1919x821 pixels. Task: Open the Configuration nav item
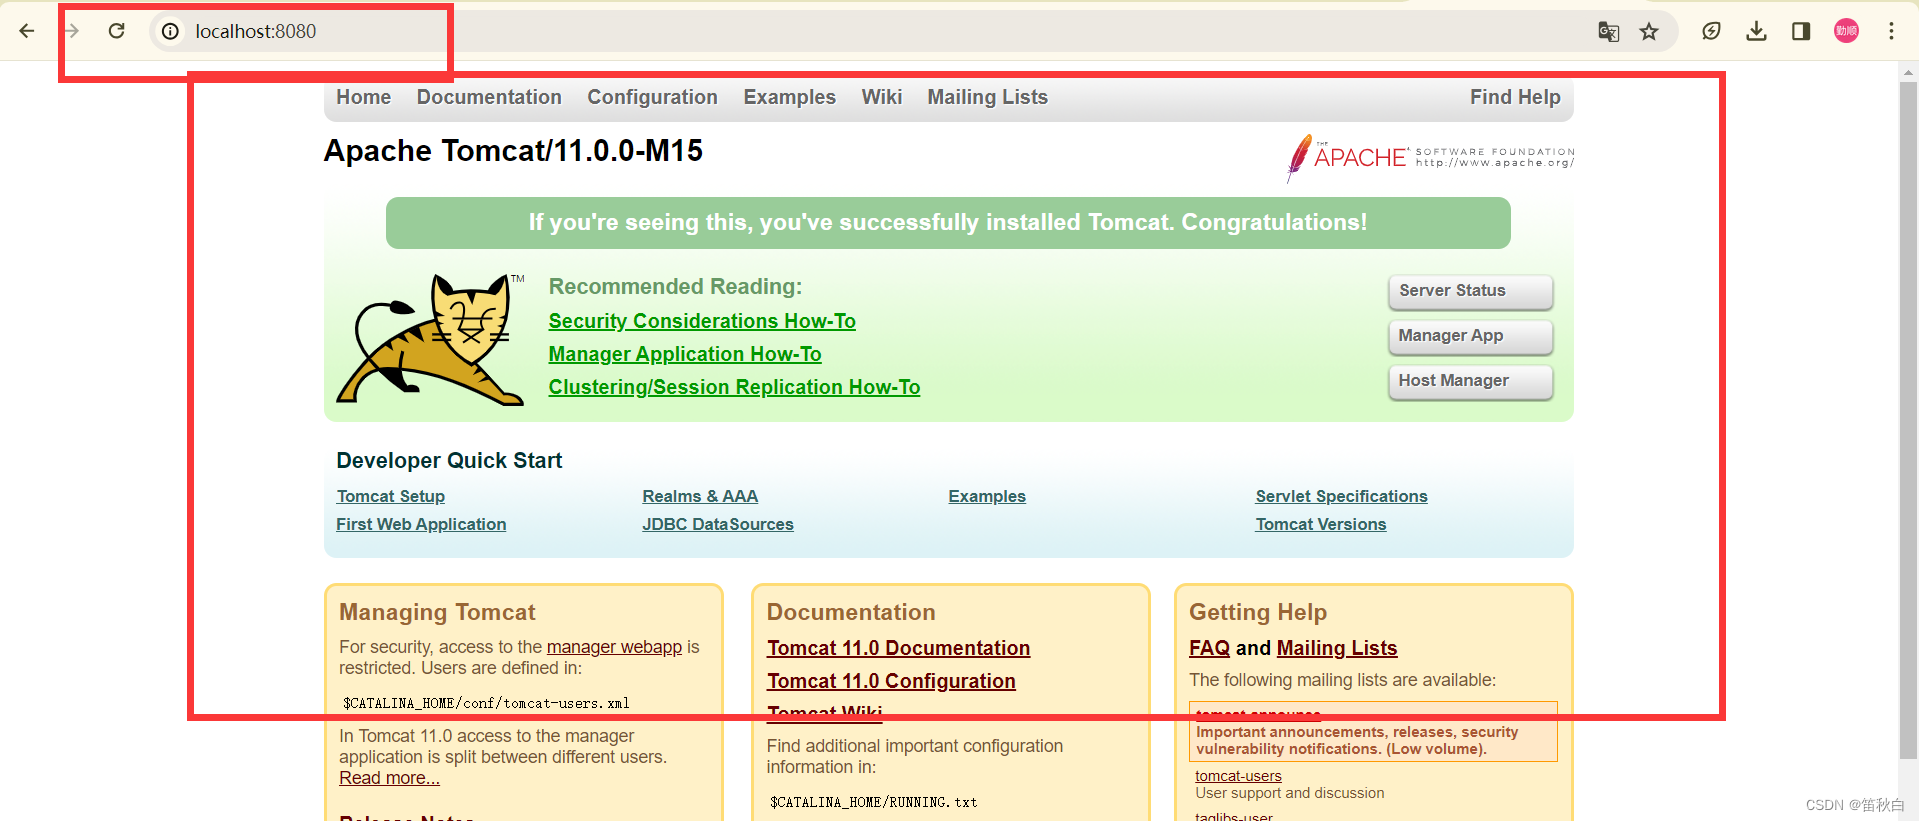coord(652,97)
